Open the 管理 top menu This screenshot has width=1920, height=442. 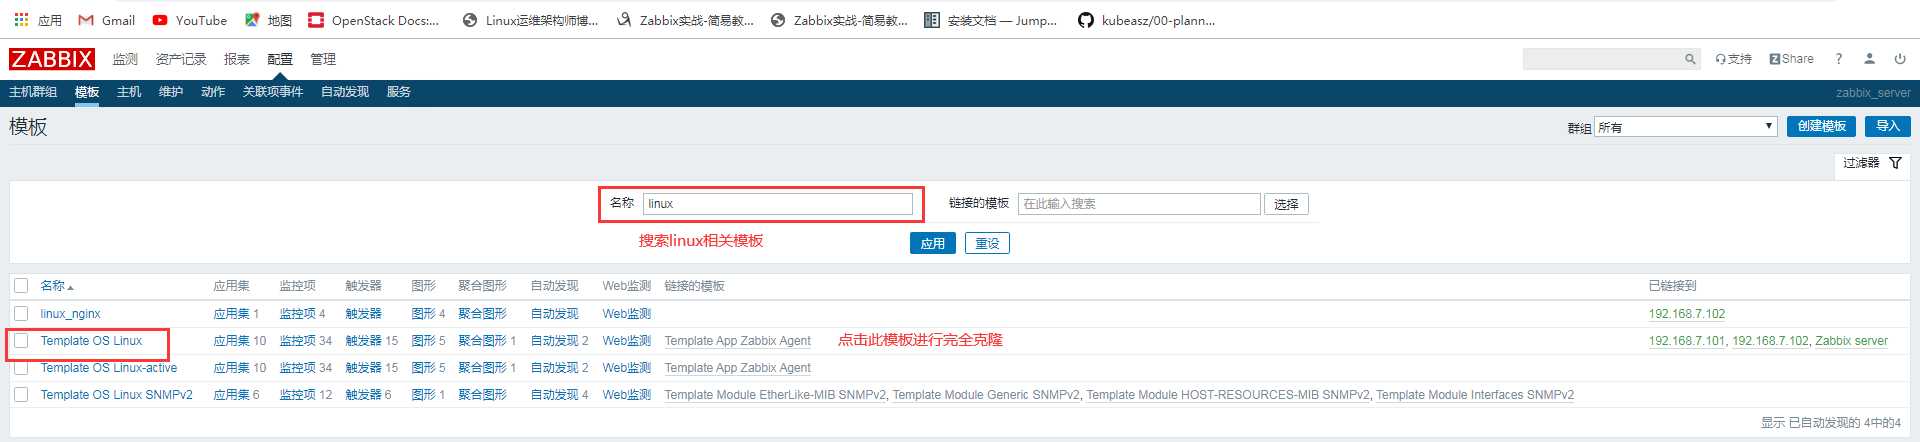(323, 59)
